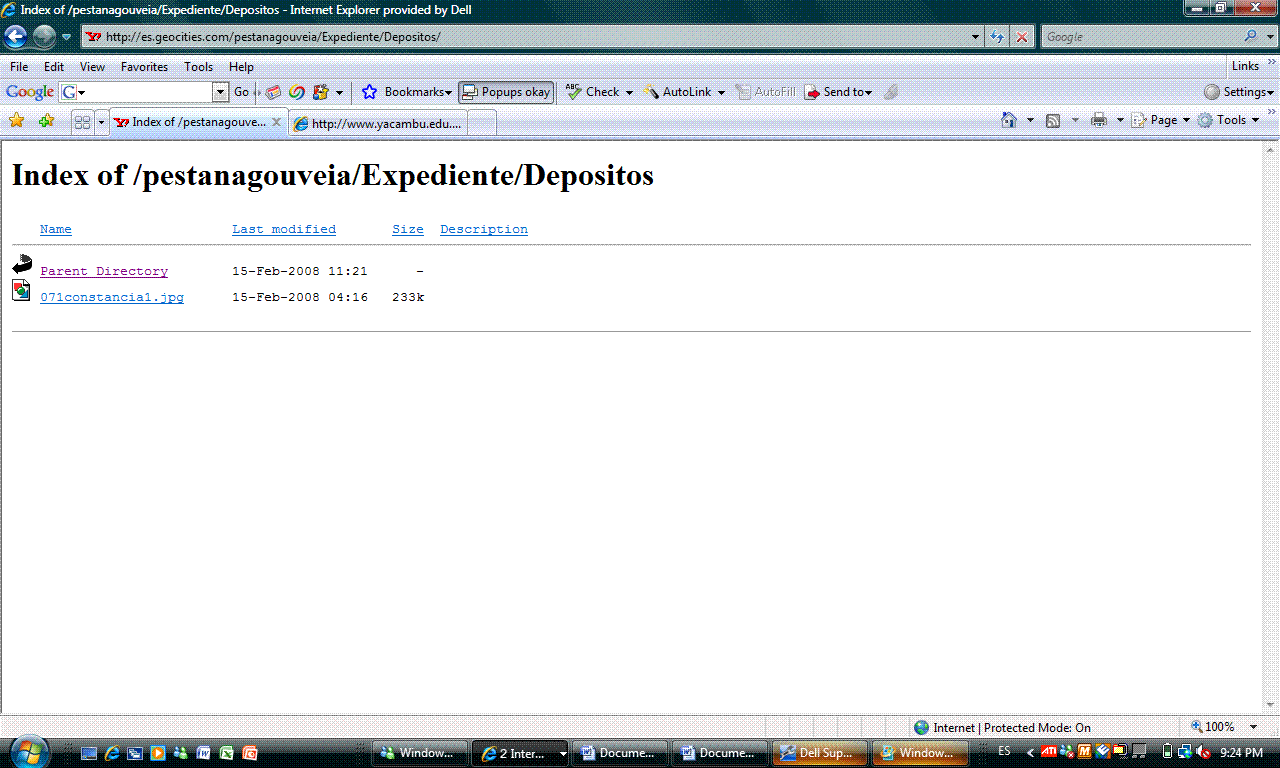Click the RSS feeds icon
This screenshot has width=1280, height=768.
point(1053,120)
